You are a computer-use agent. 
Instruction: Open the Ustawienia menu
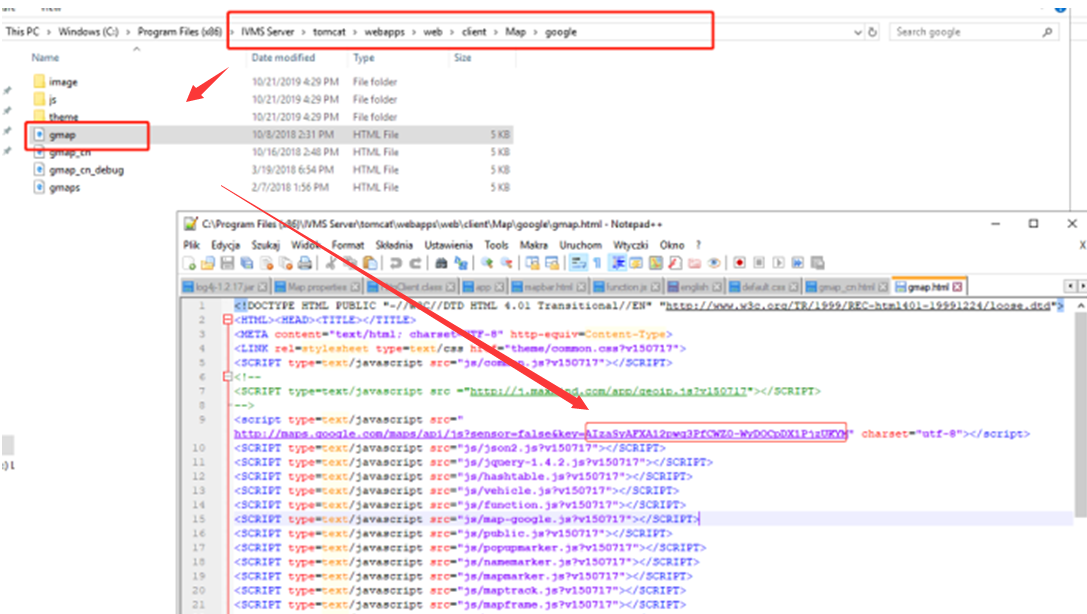click(449, 245)
